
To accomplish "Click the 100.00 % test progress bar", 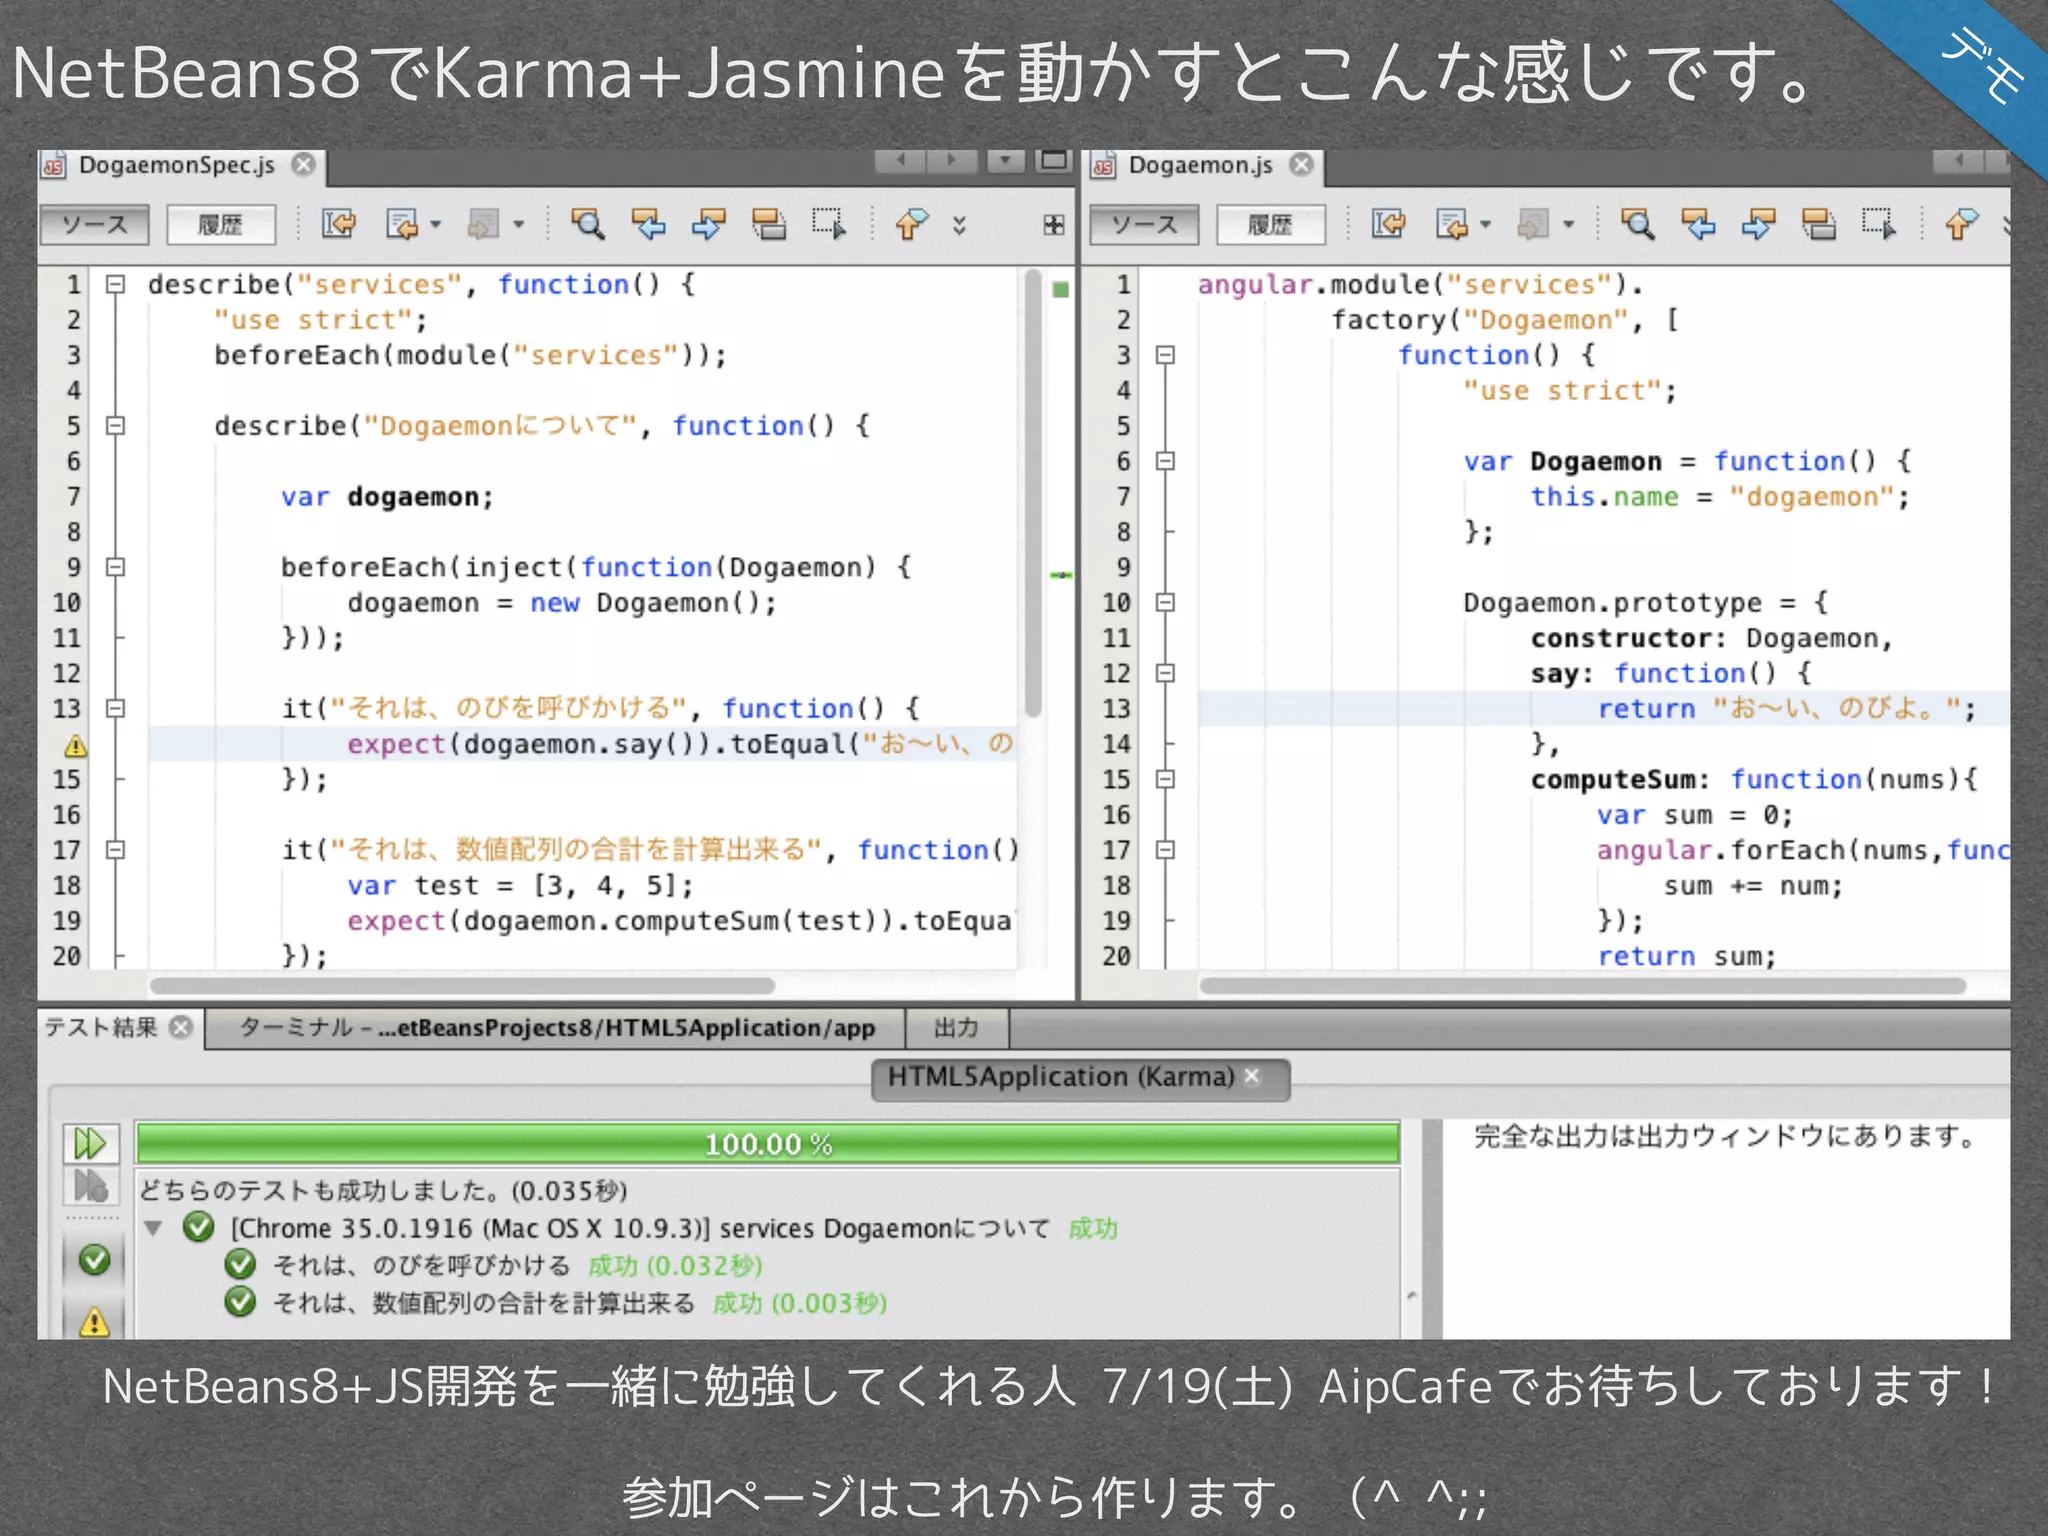I will click(x=768, y=1144).
